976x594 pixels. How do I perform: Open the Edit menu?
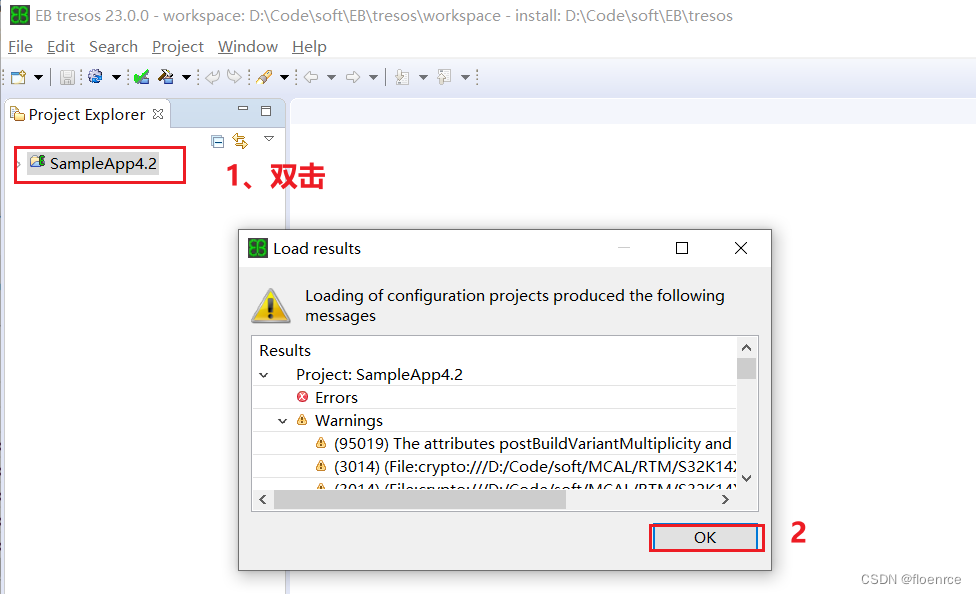(60, 47)
